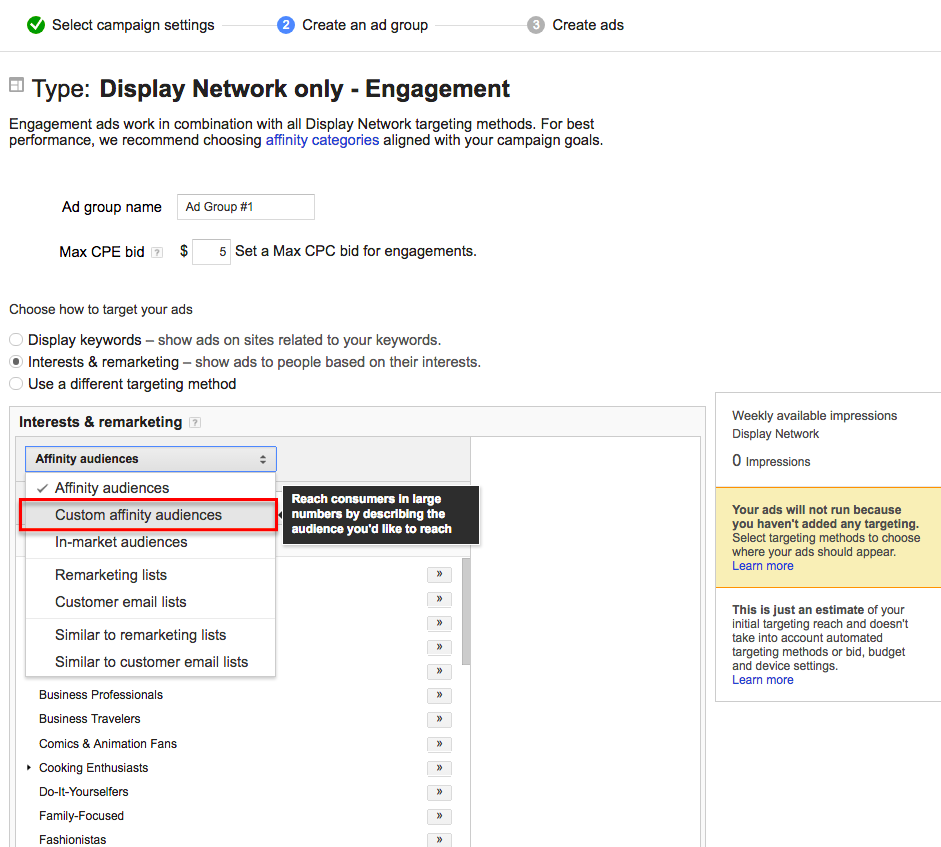Screen dimensions: 941x847
Task: Add Business Professionals using its arrow button
Action: [x=438, y=695]
